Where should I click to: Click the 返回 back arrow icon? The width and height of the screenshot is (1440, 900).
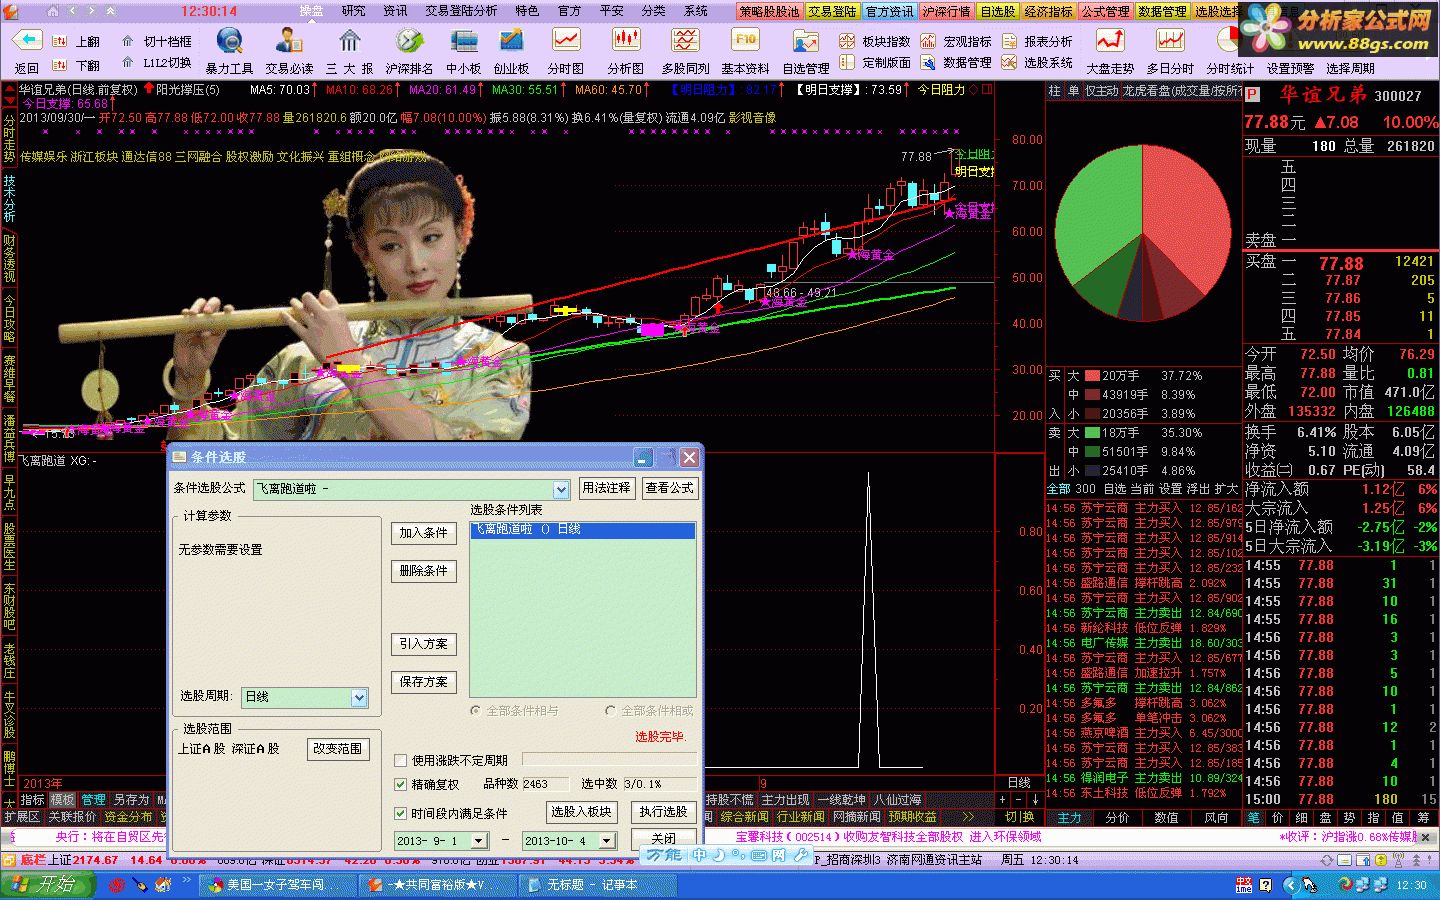[x=27, y=41]
